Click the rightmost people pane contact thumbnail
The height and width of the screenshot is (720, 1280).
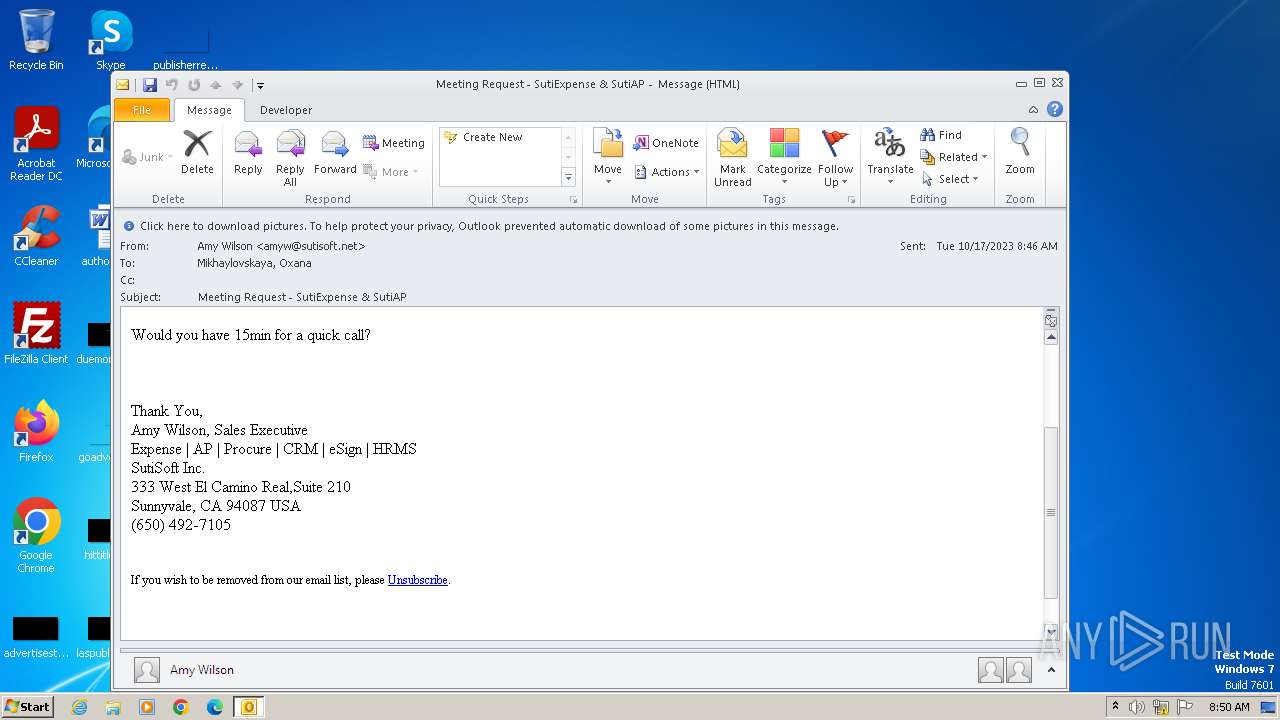(1019, 670)
